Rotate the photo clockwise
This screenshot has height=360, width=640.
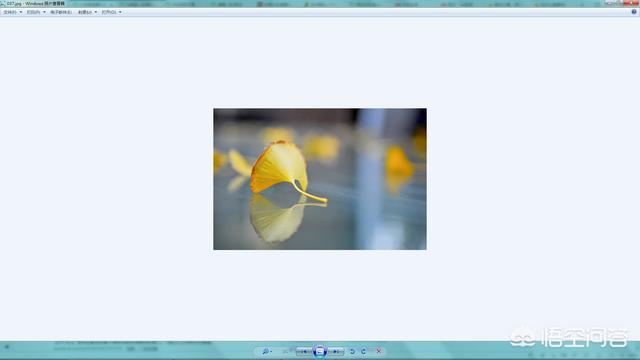(x=364, y=351)
